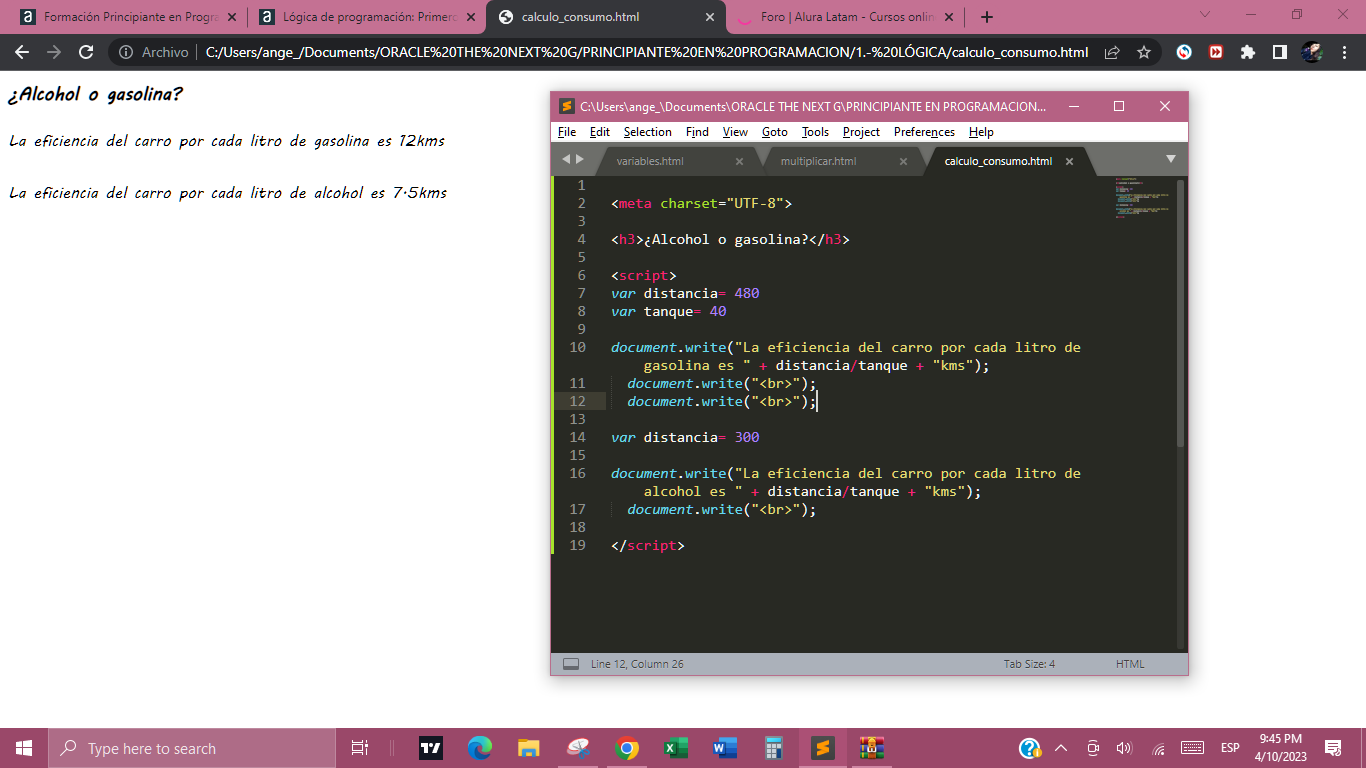1366x768 pixels.
Task: Click the next tab arrow in Sublime
Action: pyautogui.click(x=579, y=160)
